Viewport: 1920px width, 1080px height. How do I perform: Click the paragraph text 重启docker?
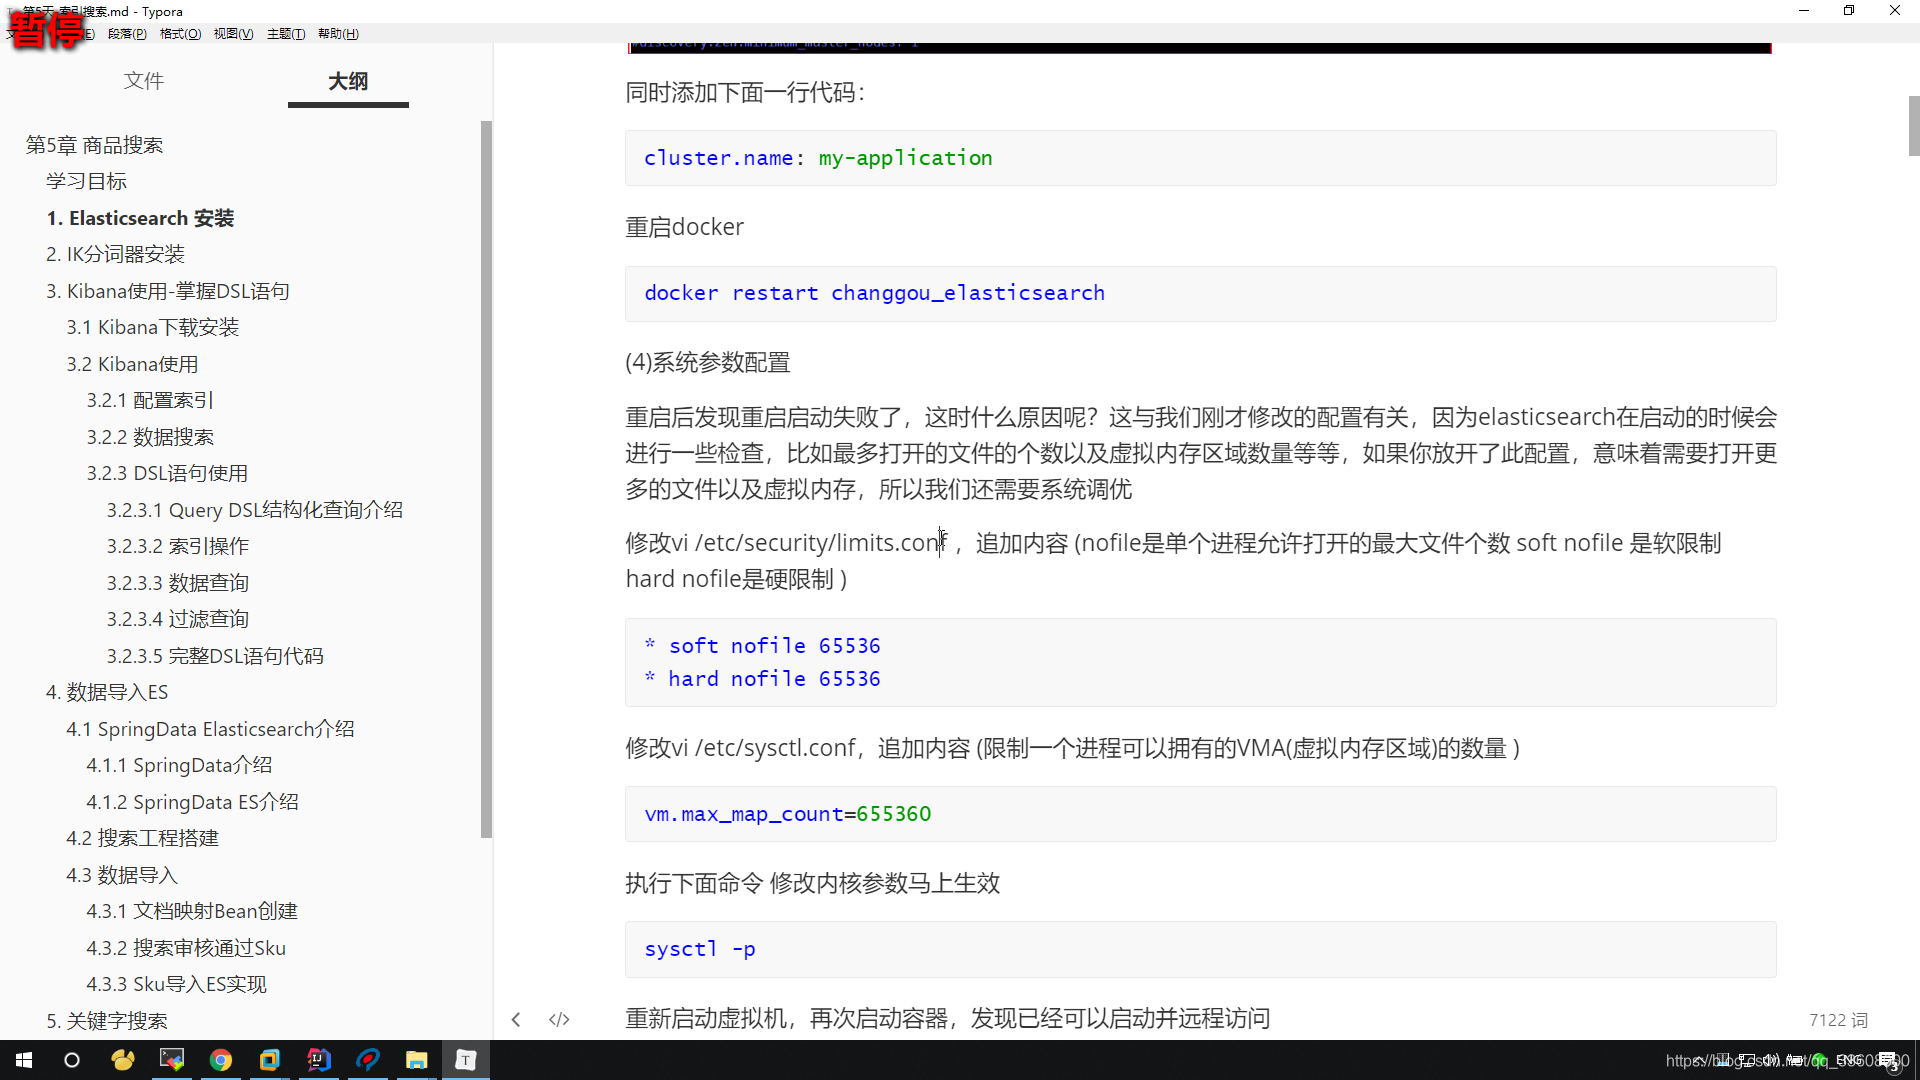click(x=684, y=227)
